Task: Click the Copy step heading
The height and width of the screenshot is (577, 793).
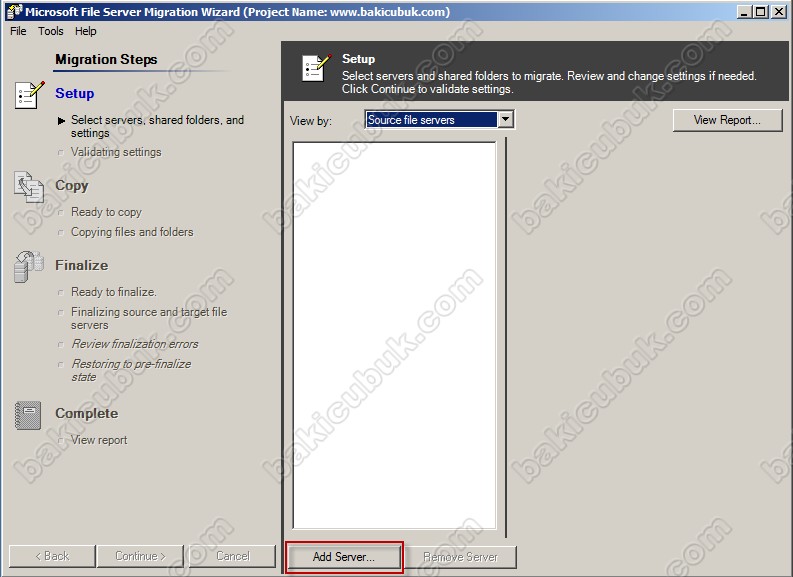Action: (x=72, y=186)
